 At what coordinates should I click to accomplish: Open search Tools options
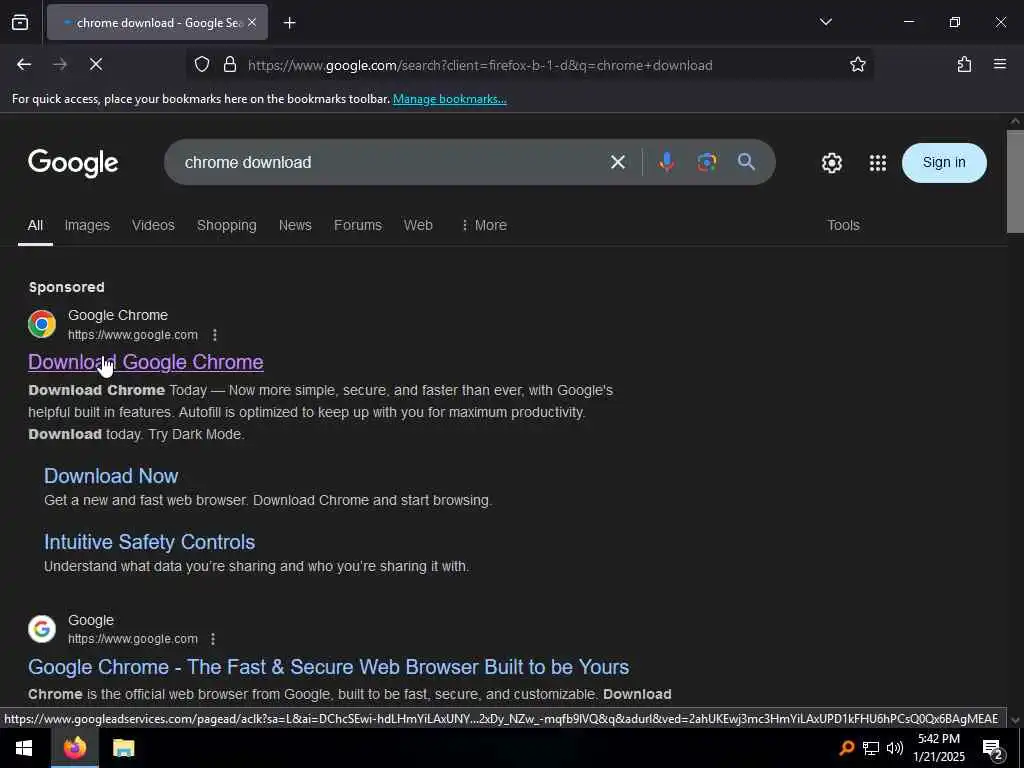[x=843, y=225]
